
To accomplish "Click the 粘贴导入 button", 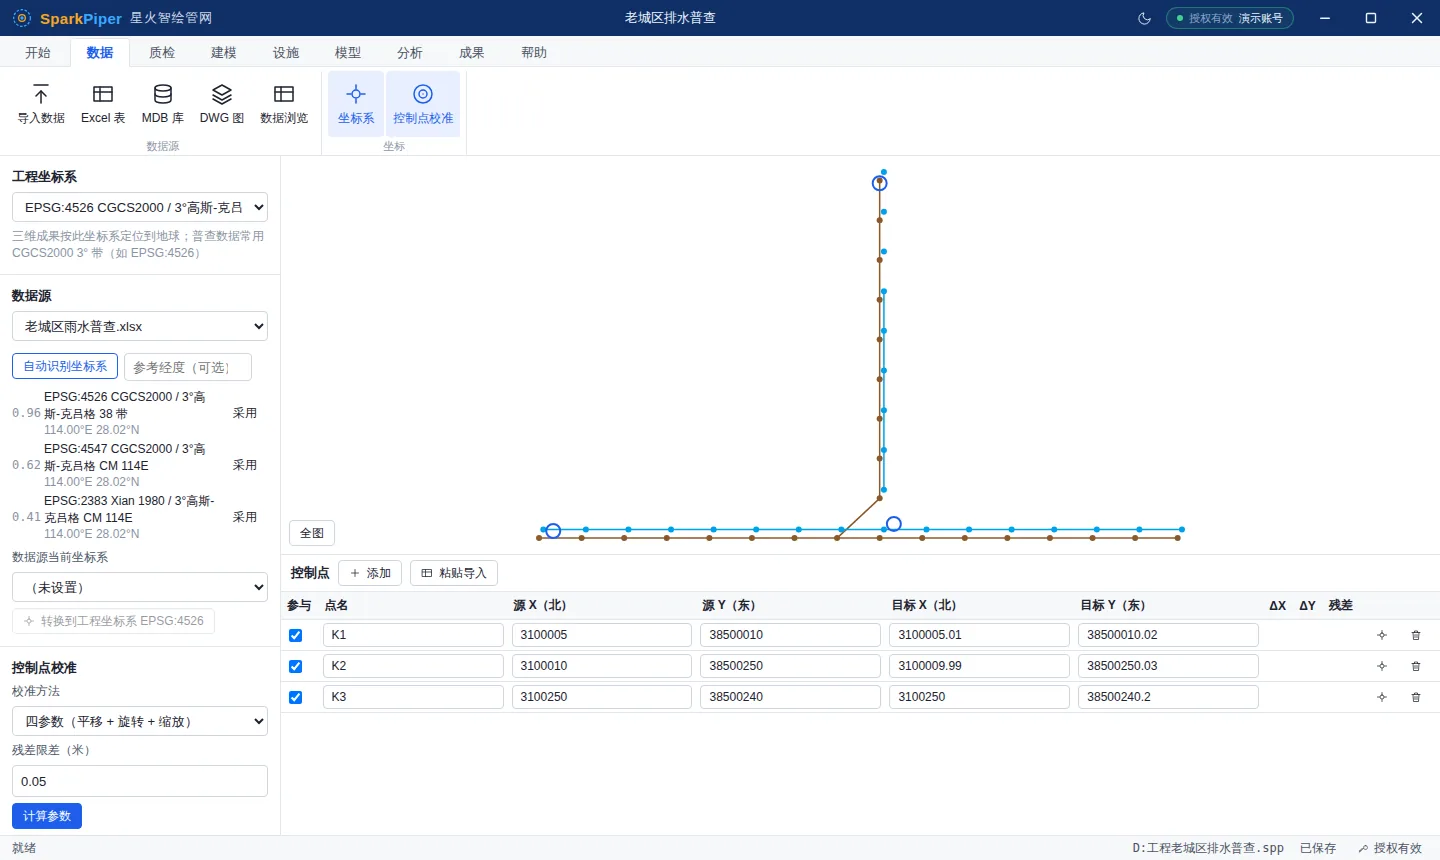I will tap(454, 573).
